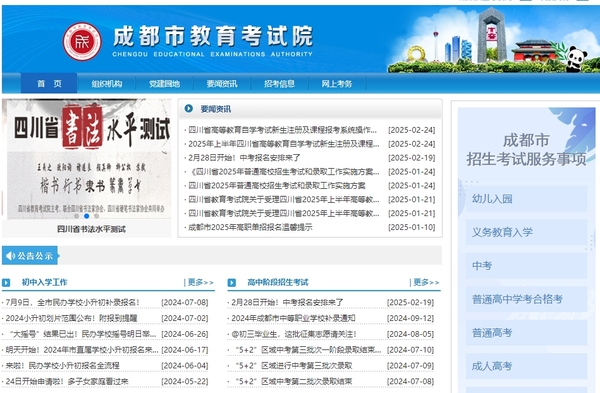The width and height of the screenshot is (600, 393).
Task: Open news 四川省高等教育自学考试新生注册及课程报考系统操作
Action: 282,130
